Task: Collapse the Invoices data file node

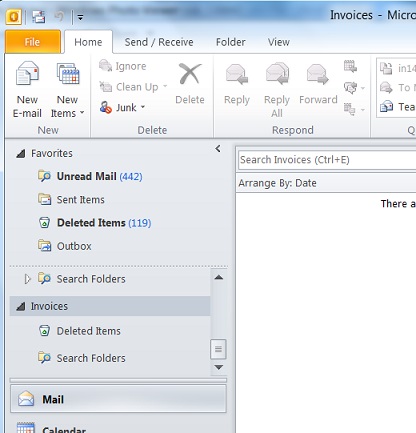Action: [x=21, y=306]
